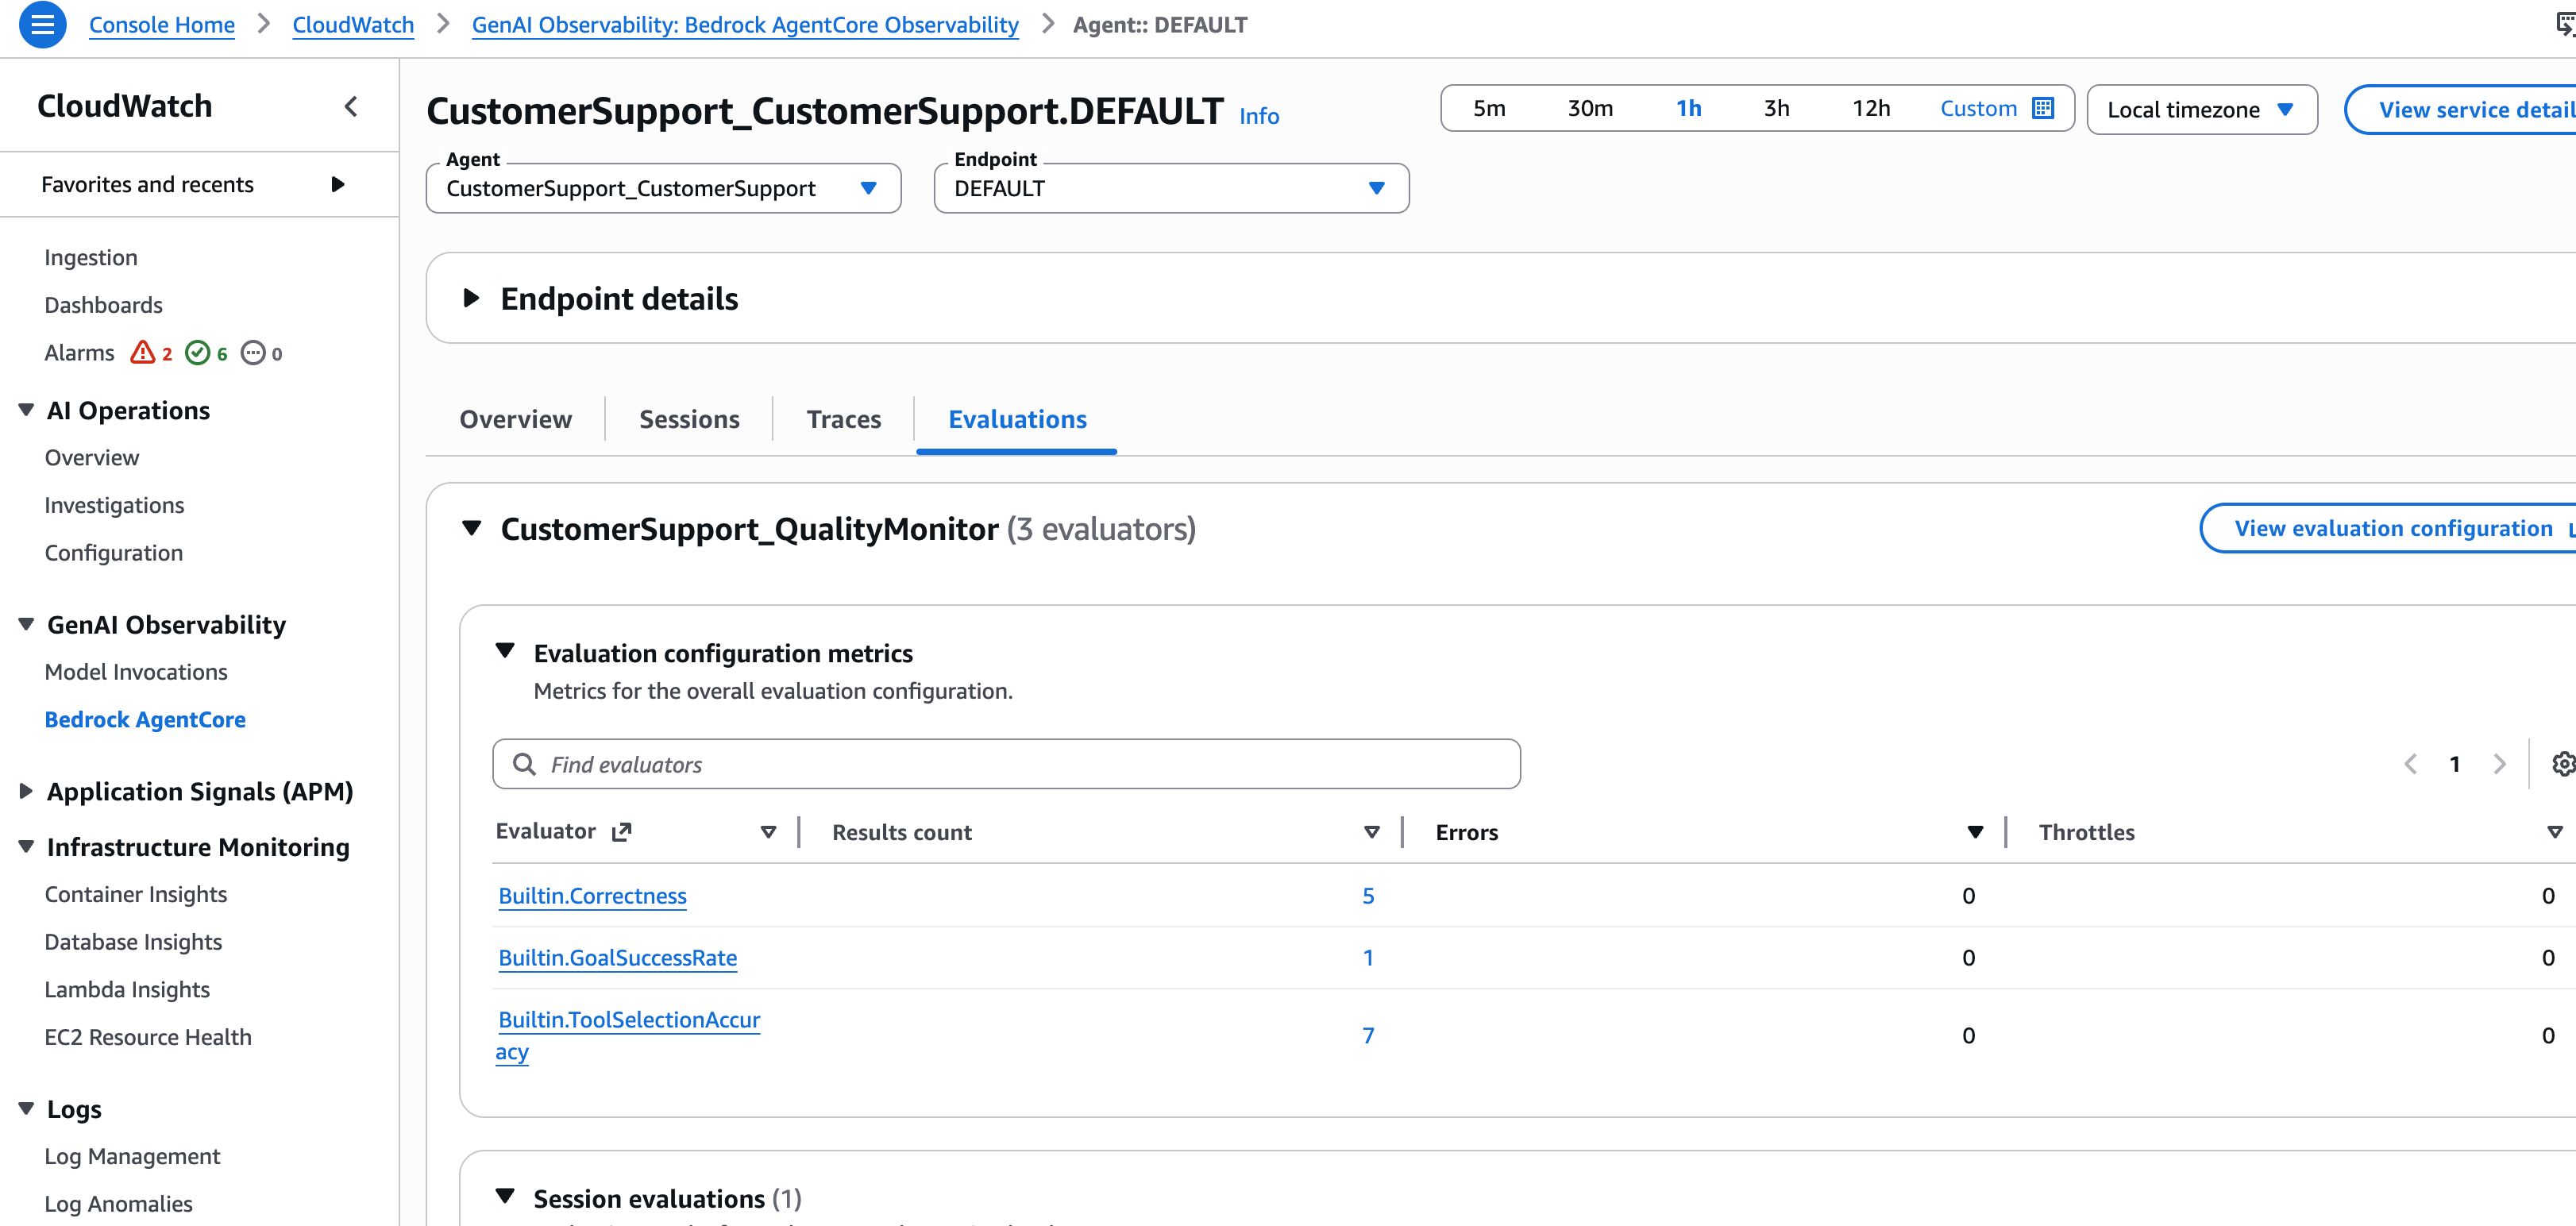This screenshot has height=1226, width=2576.
Task: Click the Find evaluators search field
Action: click(x=1006, y=764)
